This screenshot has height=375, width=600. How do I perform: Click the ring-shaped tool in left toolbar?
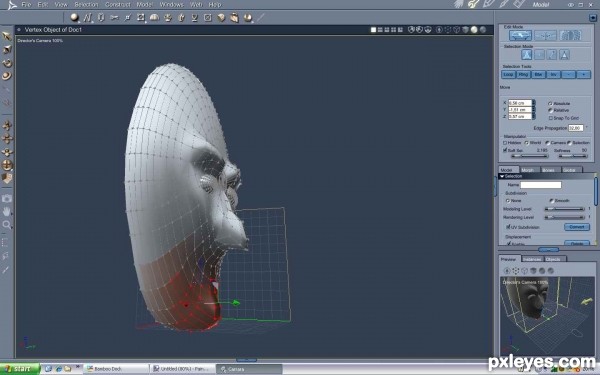pyautogui.click(x=7, y=76)
